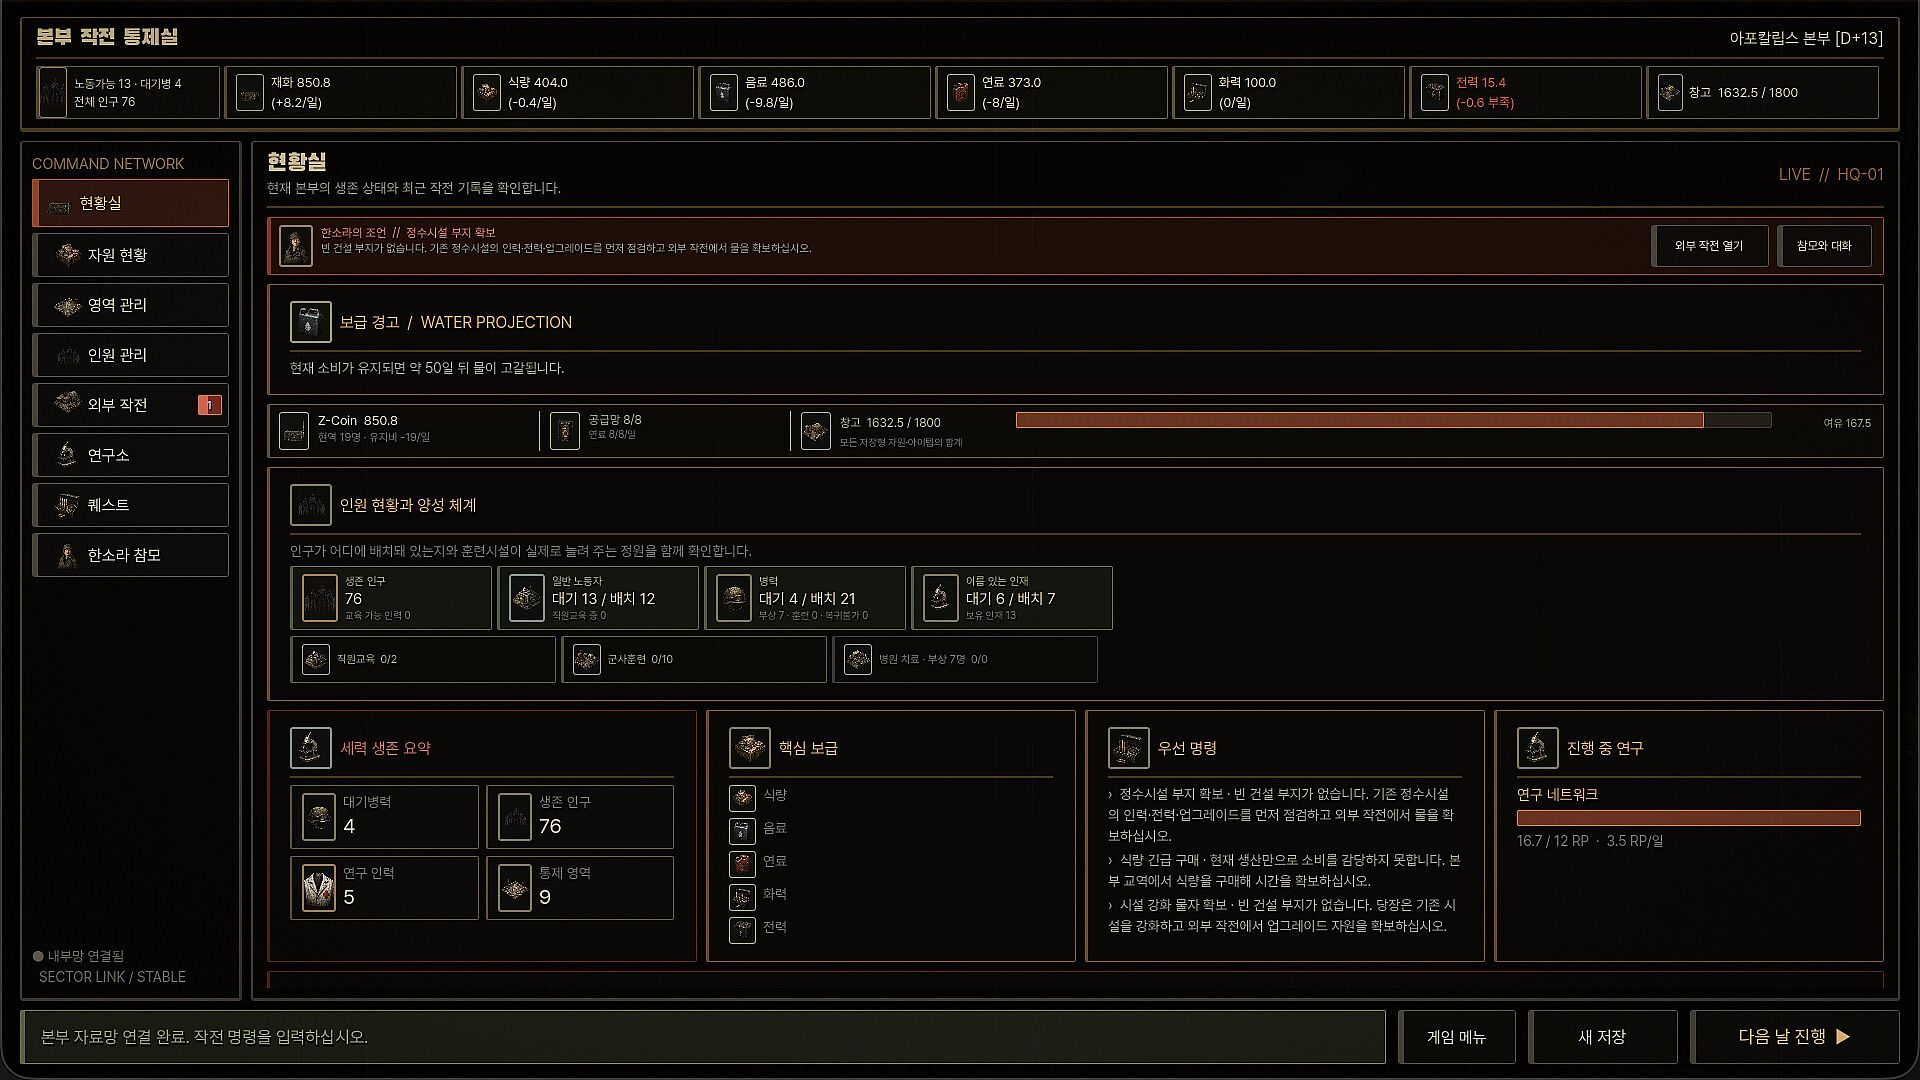The image size is (1920, 1080).
Task: Click the 식량 food icon in top bar
Action: coord(486,93)
